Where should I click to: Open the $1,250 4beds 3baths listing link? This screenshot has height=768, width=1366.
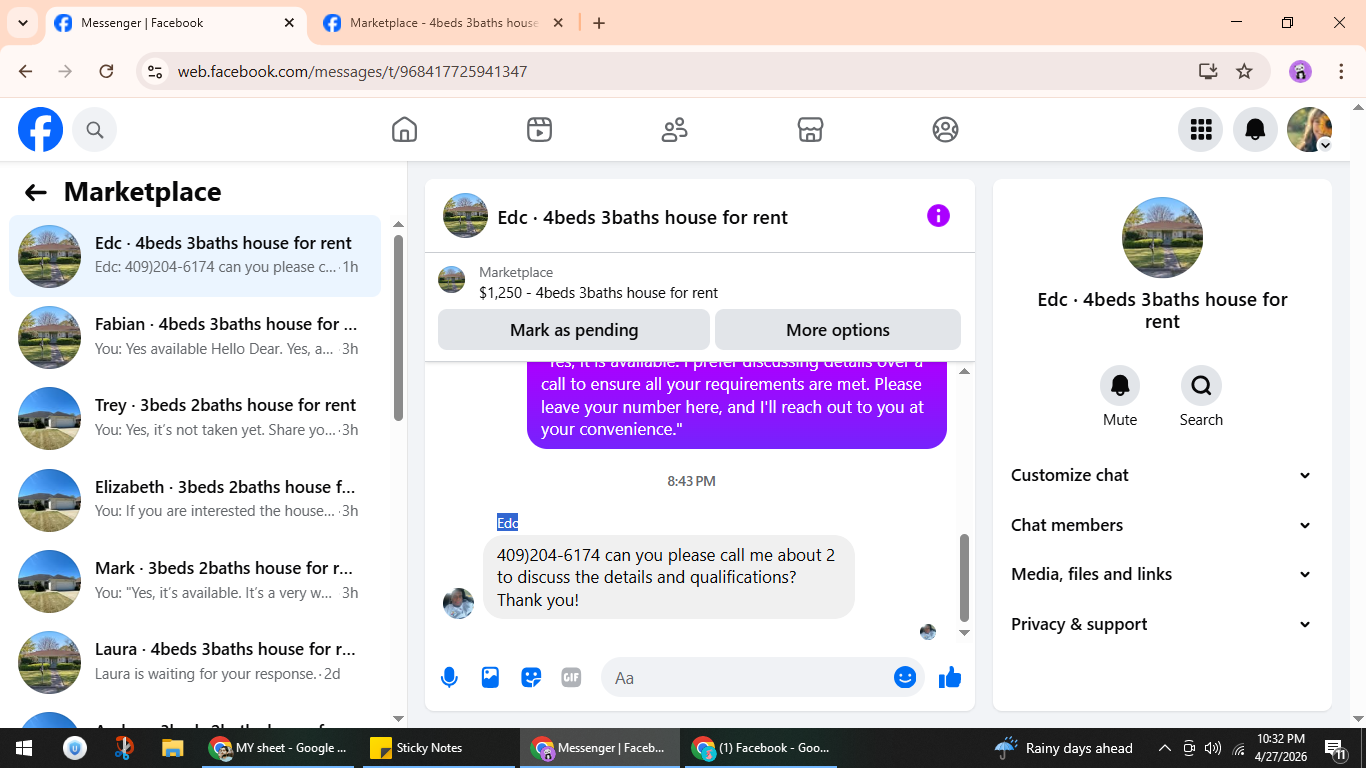(x=598, y=293)
